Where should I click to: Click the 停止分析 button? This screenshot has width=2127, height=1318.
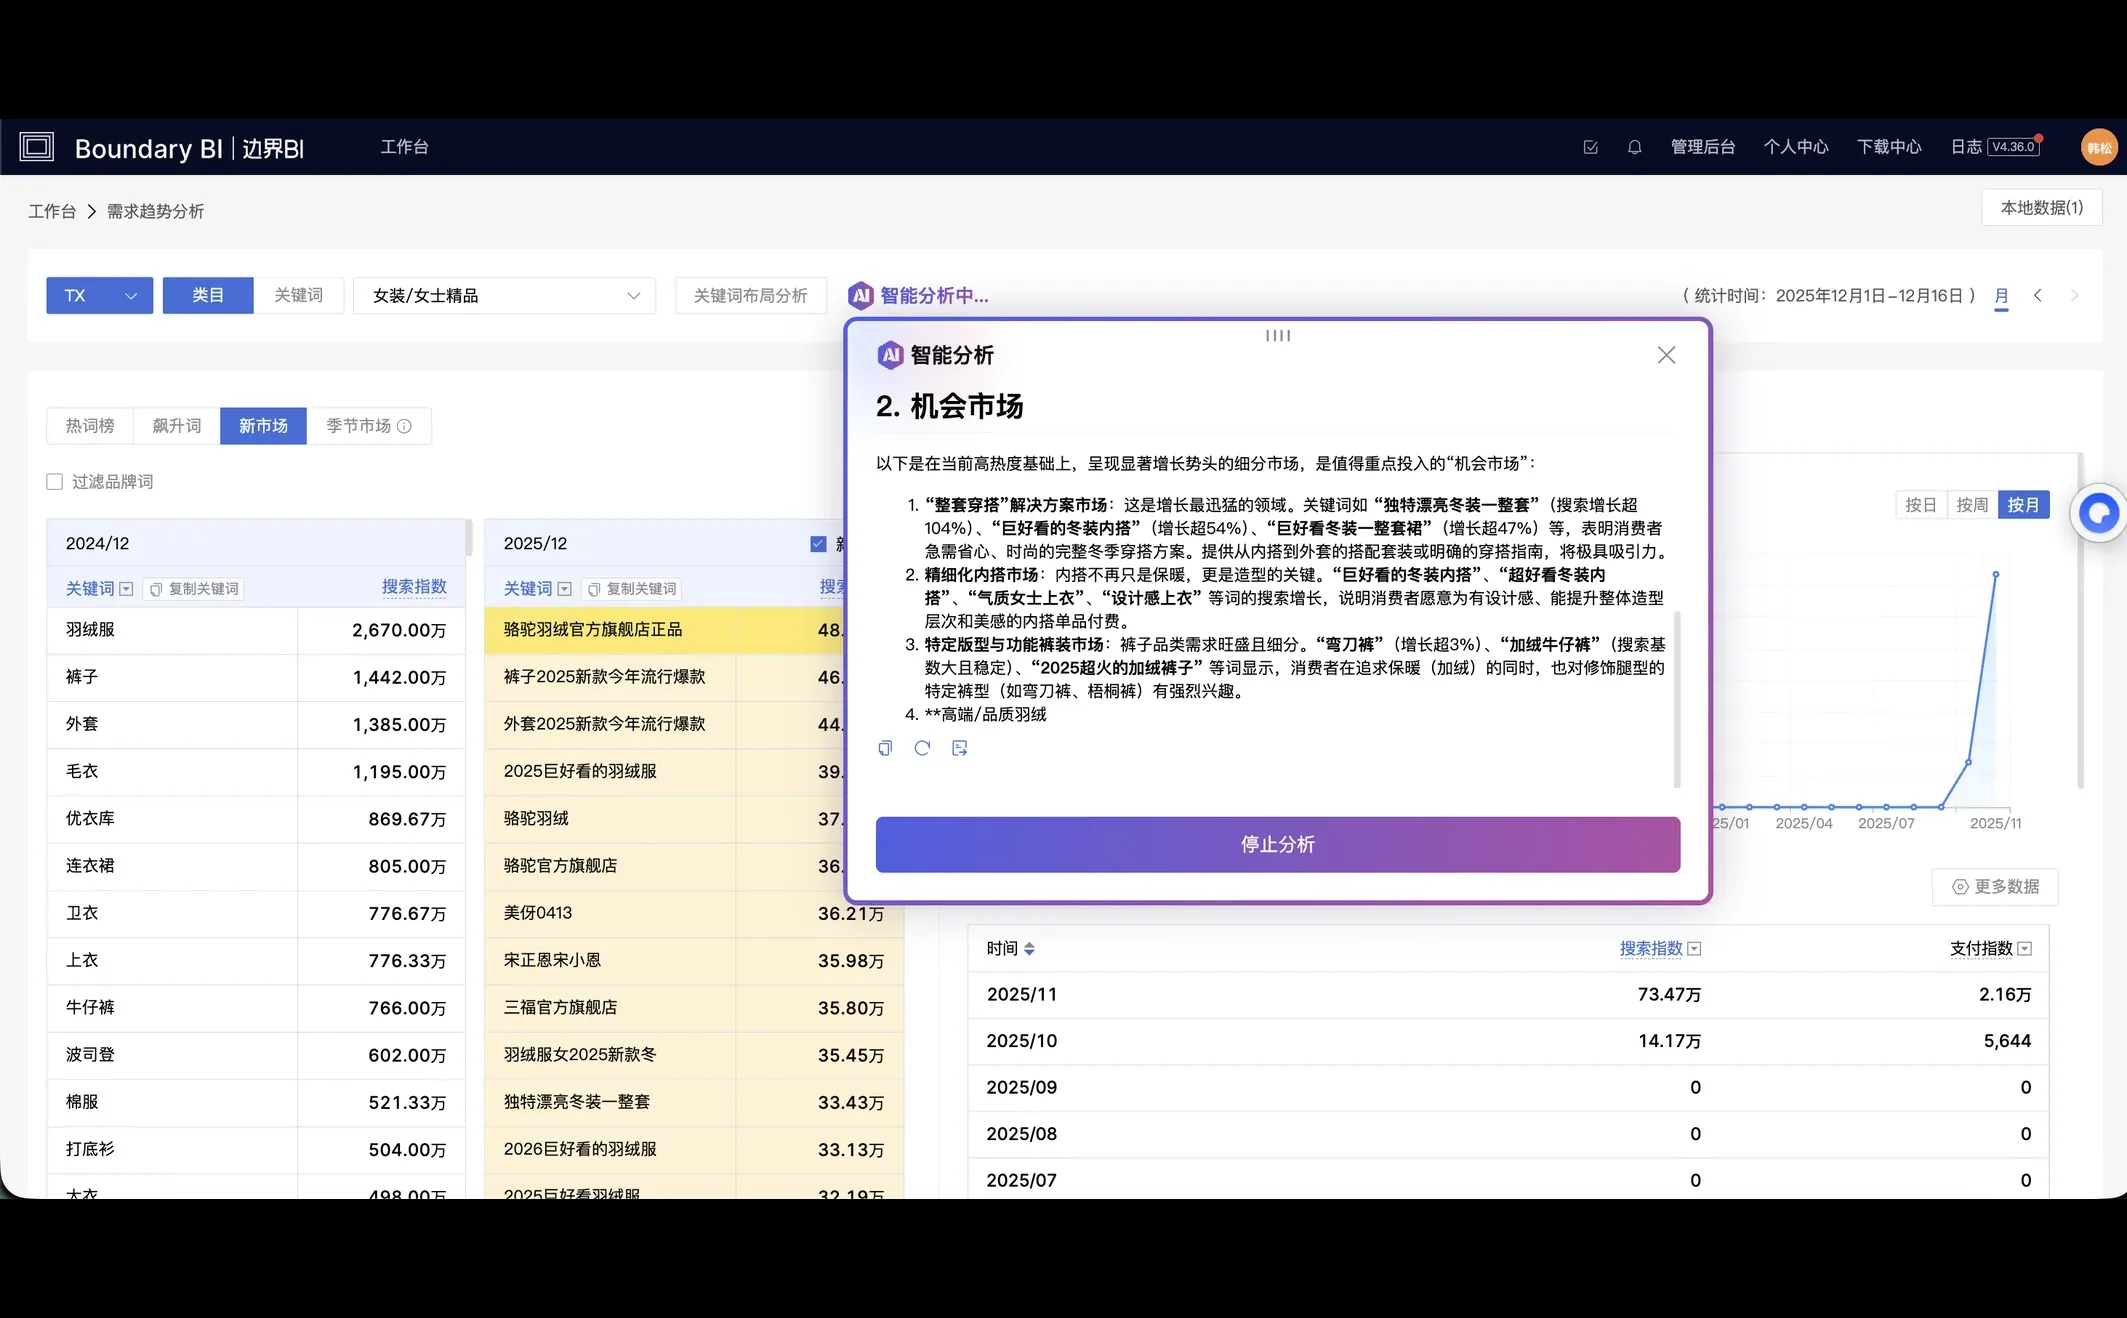(x=1277, y=844)
